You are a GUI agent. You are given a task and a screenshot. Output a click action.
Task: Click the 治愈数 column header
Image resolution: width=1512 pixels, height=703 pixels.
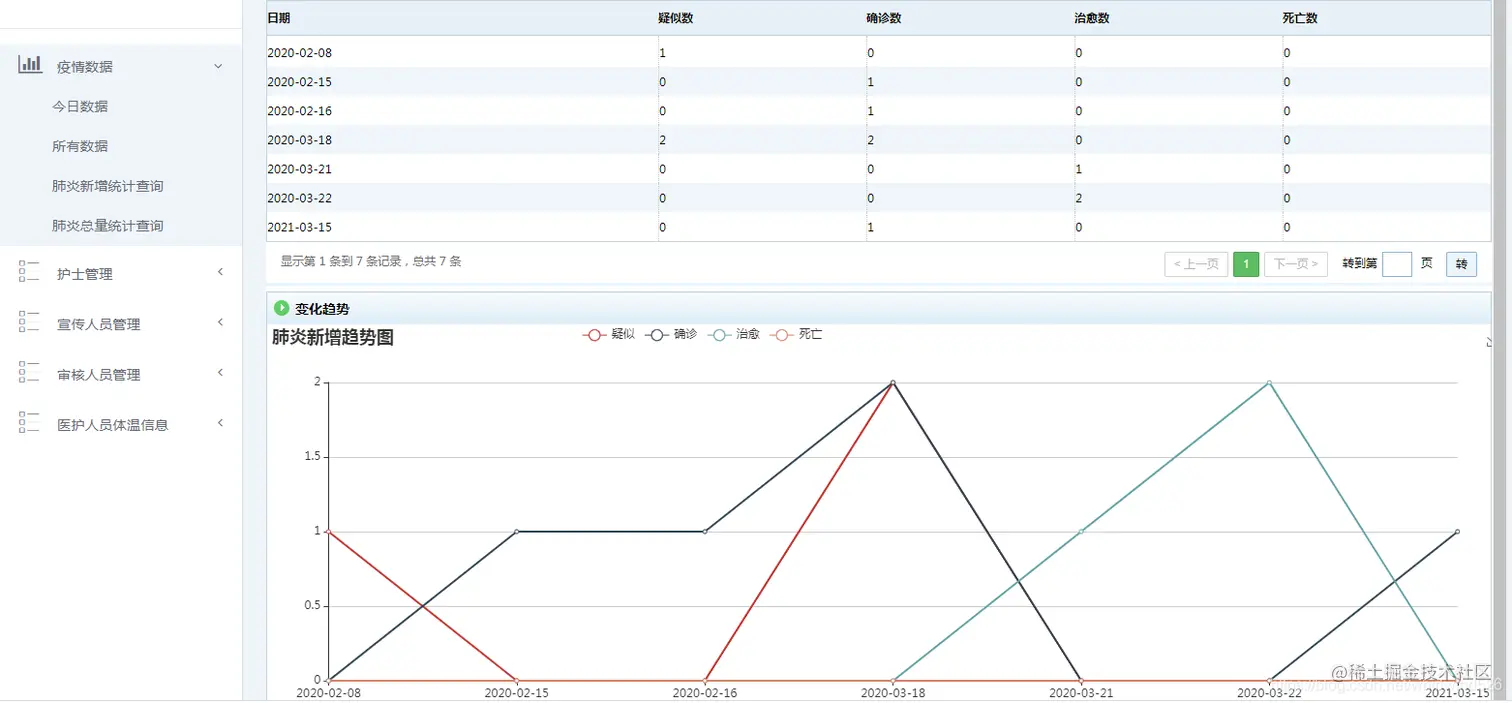click(x=1092, y=19)
